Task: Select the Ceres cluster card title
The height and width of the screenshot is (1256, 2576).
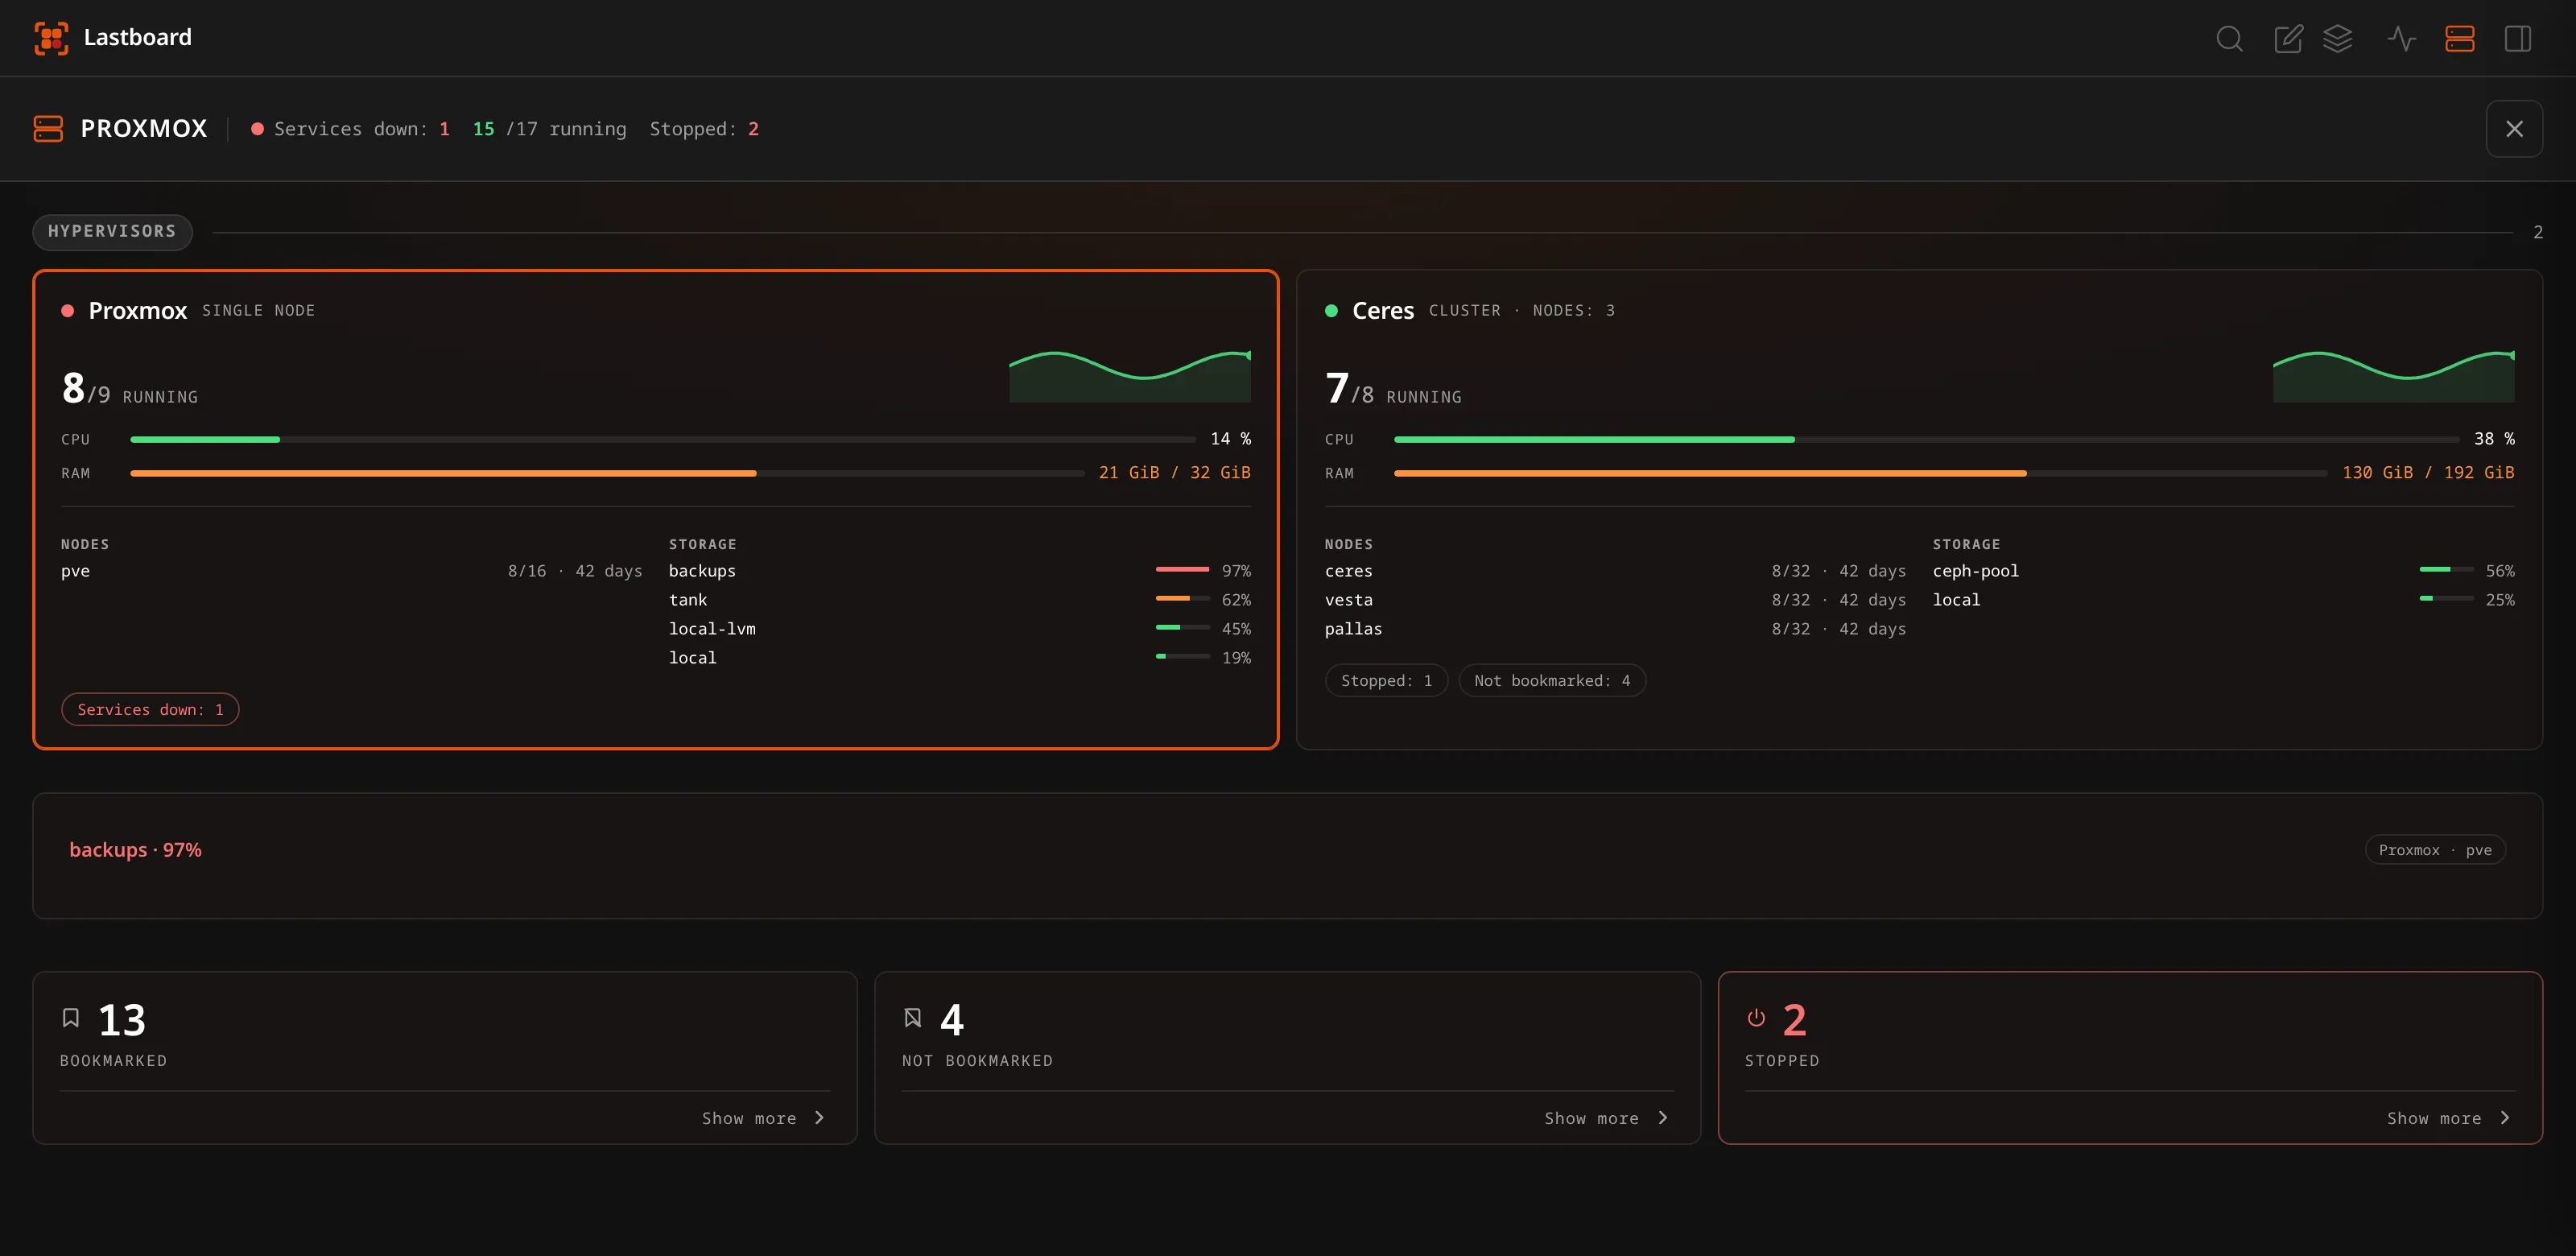Action: [1383, 311]
